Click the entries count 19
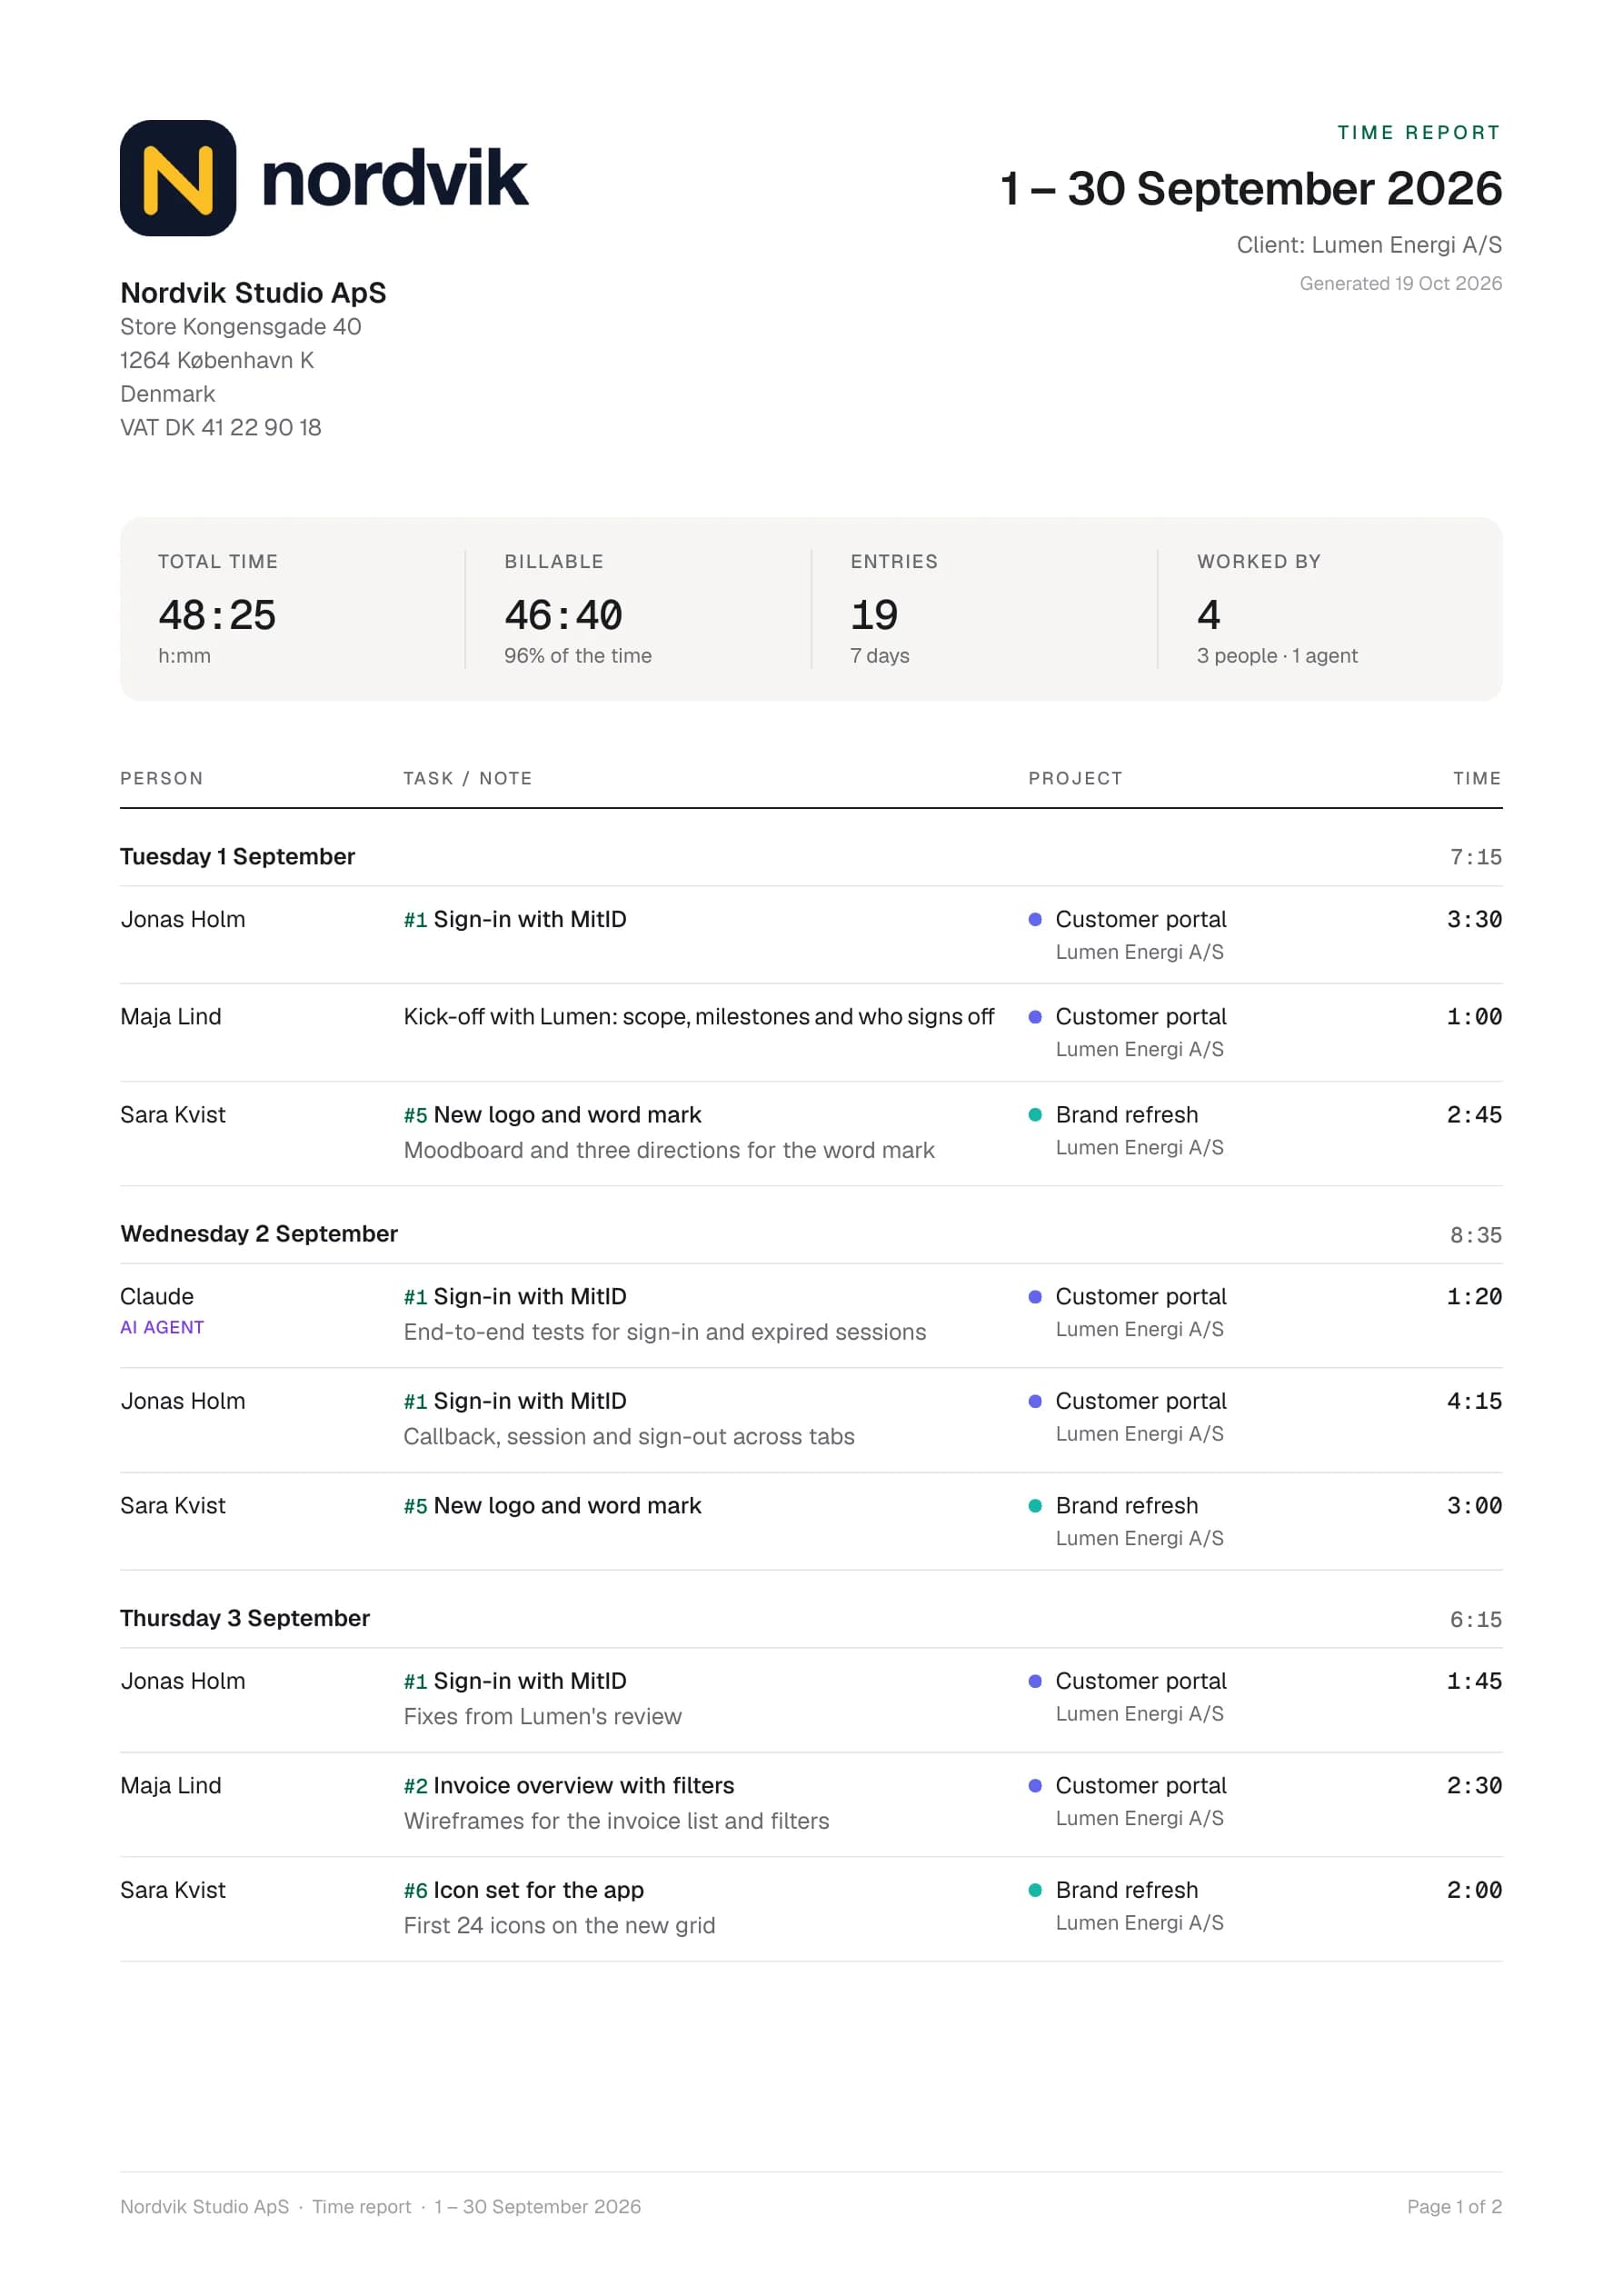Screen dimensions: 1623x2296 874,615
